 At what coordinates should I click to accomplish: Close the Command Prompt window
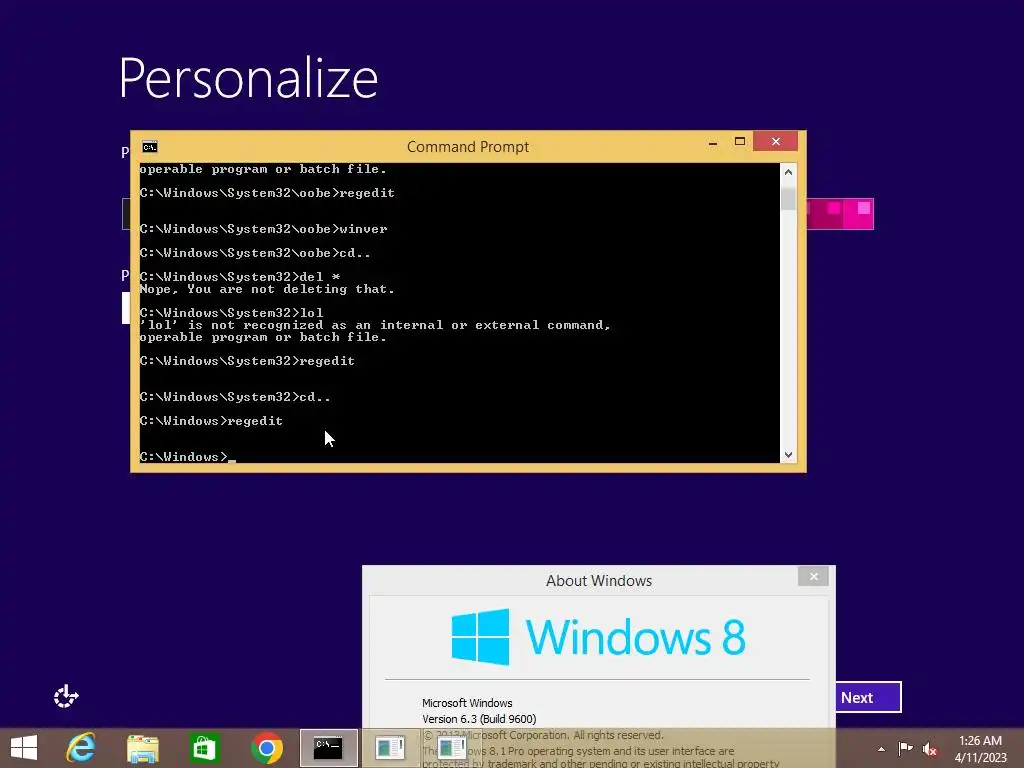[x=775, y=141]
